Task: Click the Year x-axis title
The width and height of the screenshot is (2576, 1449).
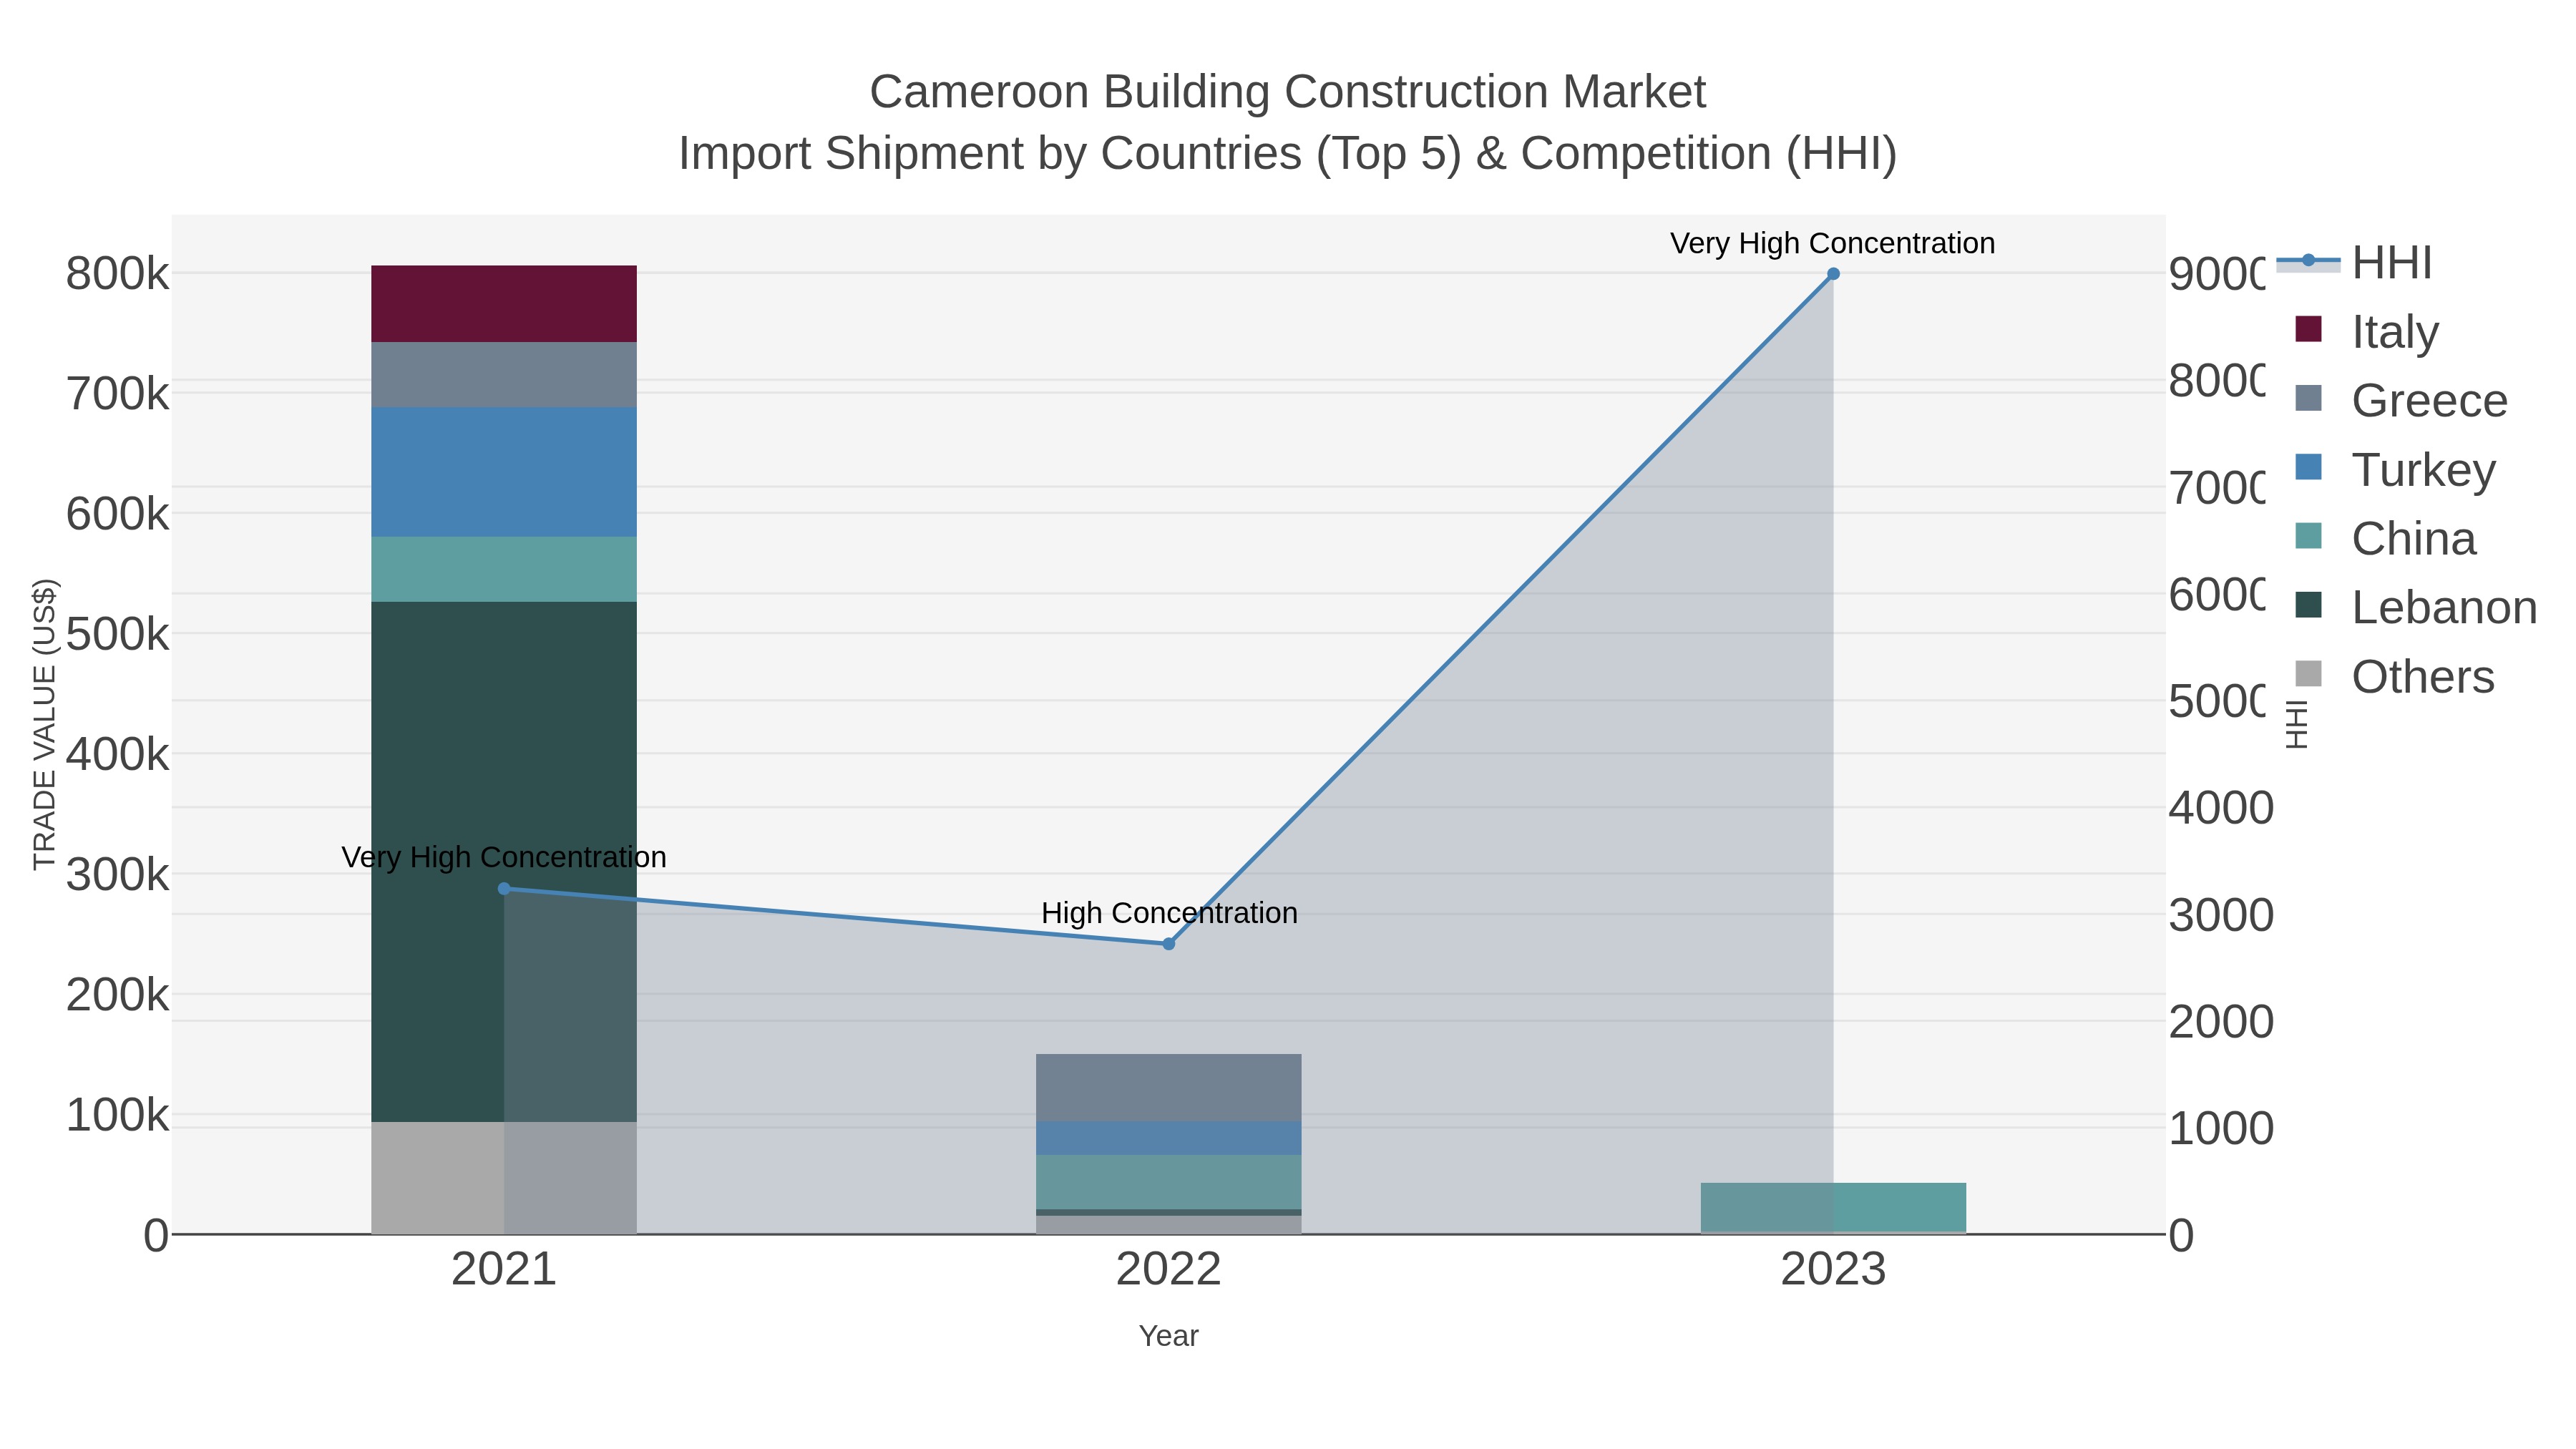Action: (1169, 1336)
